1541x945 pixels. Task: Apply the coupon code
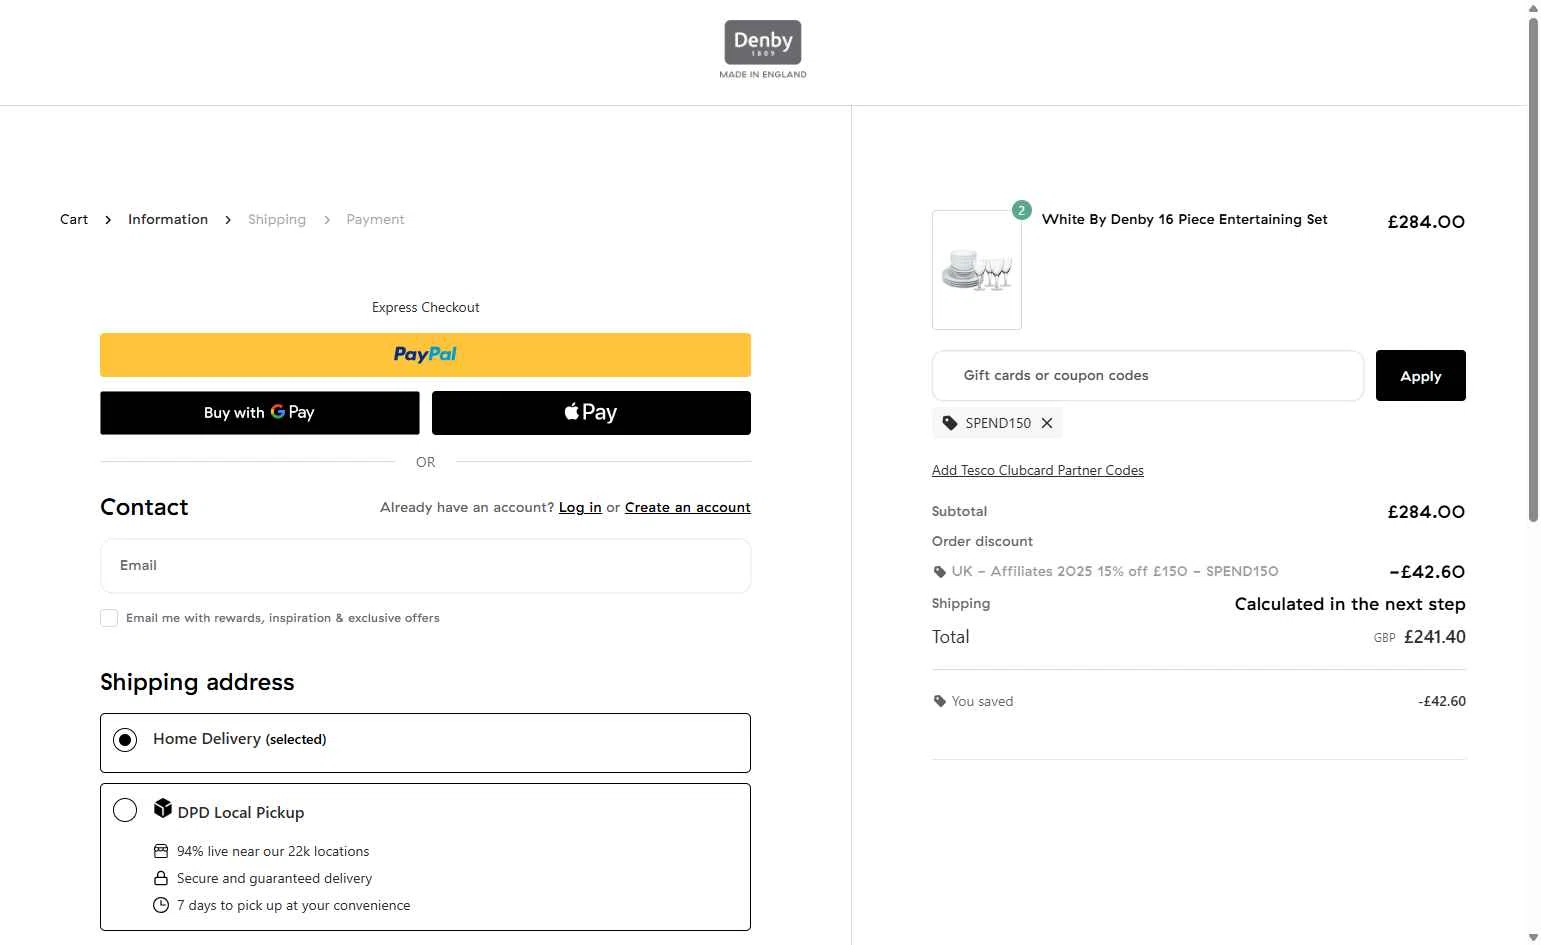pyautogui.click(x=1420, y=376)
